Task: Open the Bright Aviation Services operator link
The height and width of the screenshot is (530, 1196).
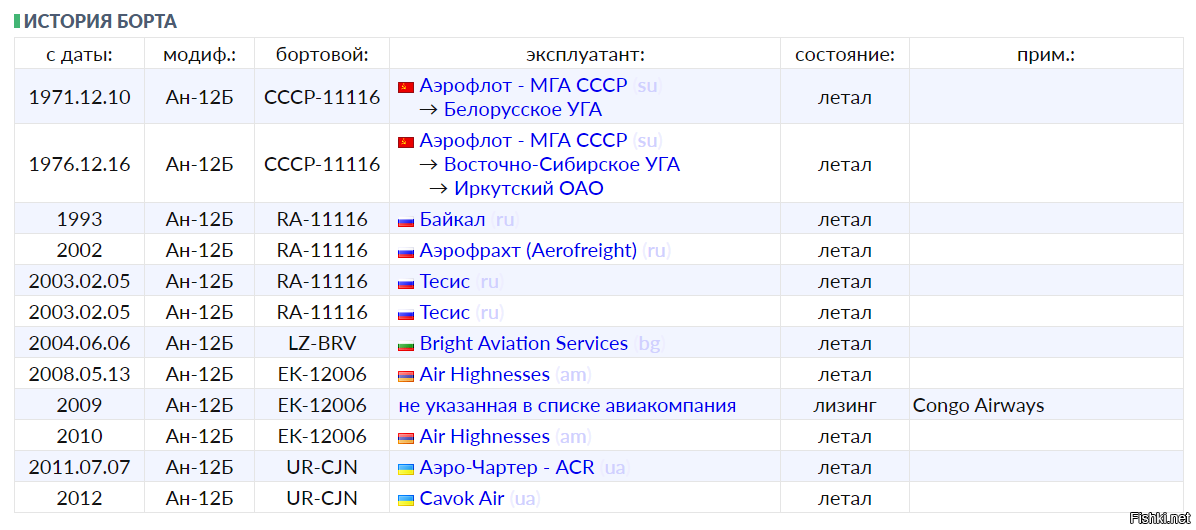Action: tap(523, 344)
